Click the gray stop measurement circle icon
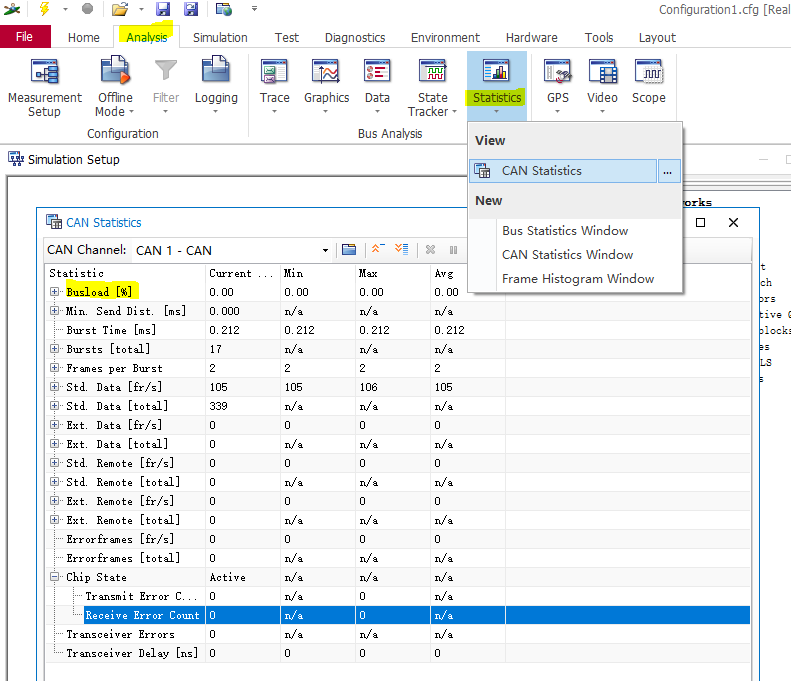The height and width of the screenshot is (685, 791). pyautogui.click(x=87, y=9)
